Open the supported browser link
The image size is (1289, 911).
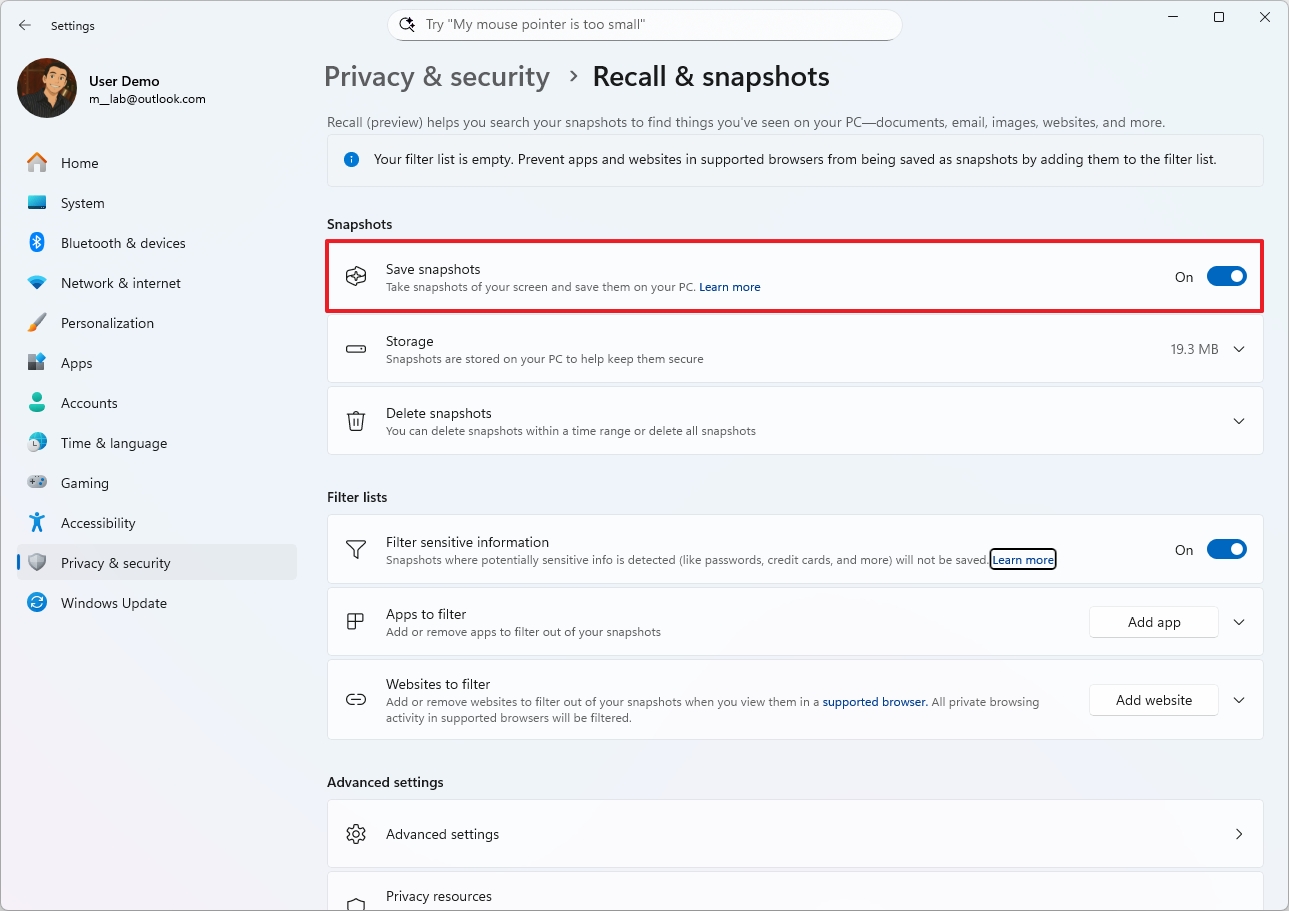tap(873, 702)
